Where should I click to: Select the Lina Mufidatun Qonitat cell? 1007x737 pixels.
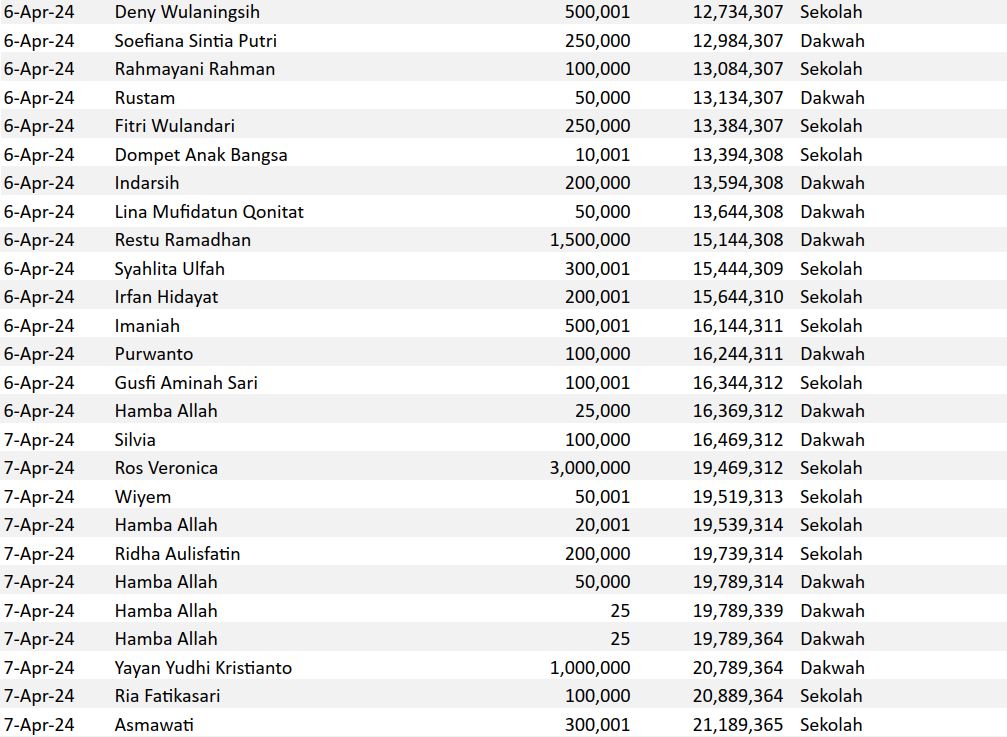pos(209,212)
